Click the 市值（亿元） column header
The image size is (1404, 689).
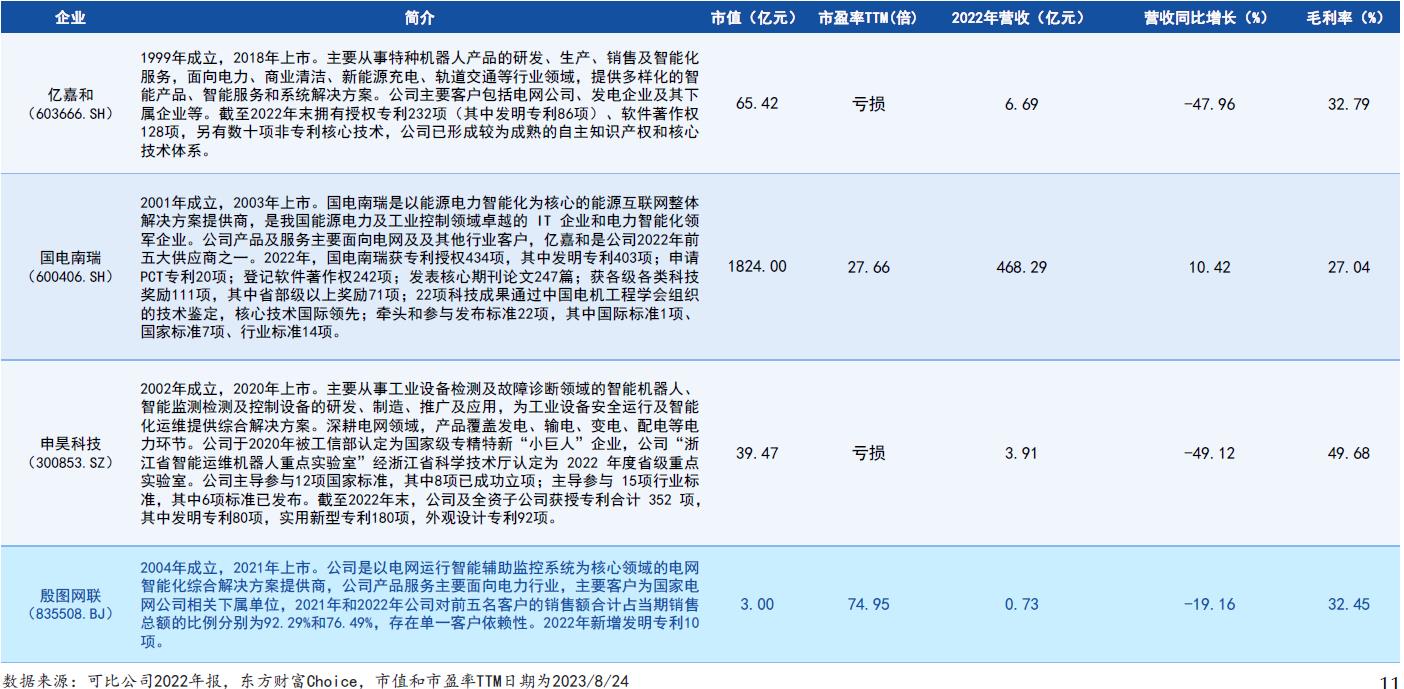pyautogui.click(x=755, y=17)
